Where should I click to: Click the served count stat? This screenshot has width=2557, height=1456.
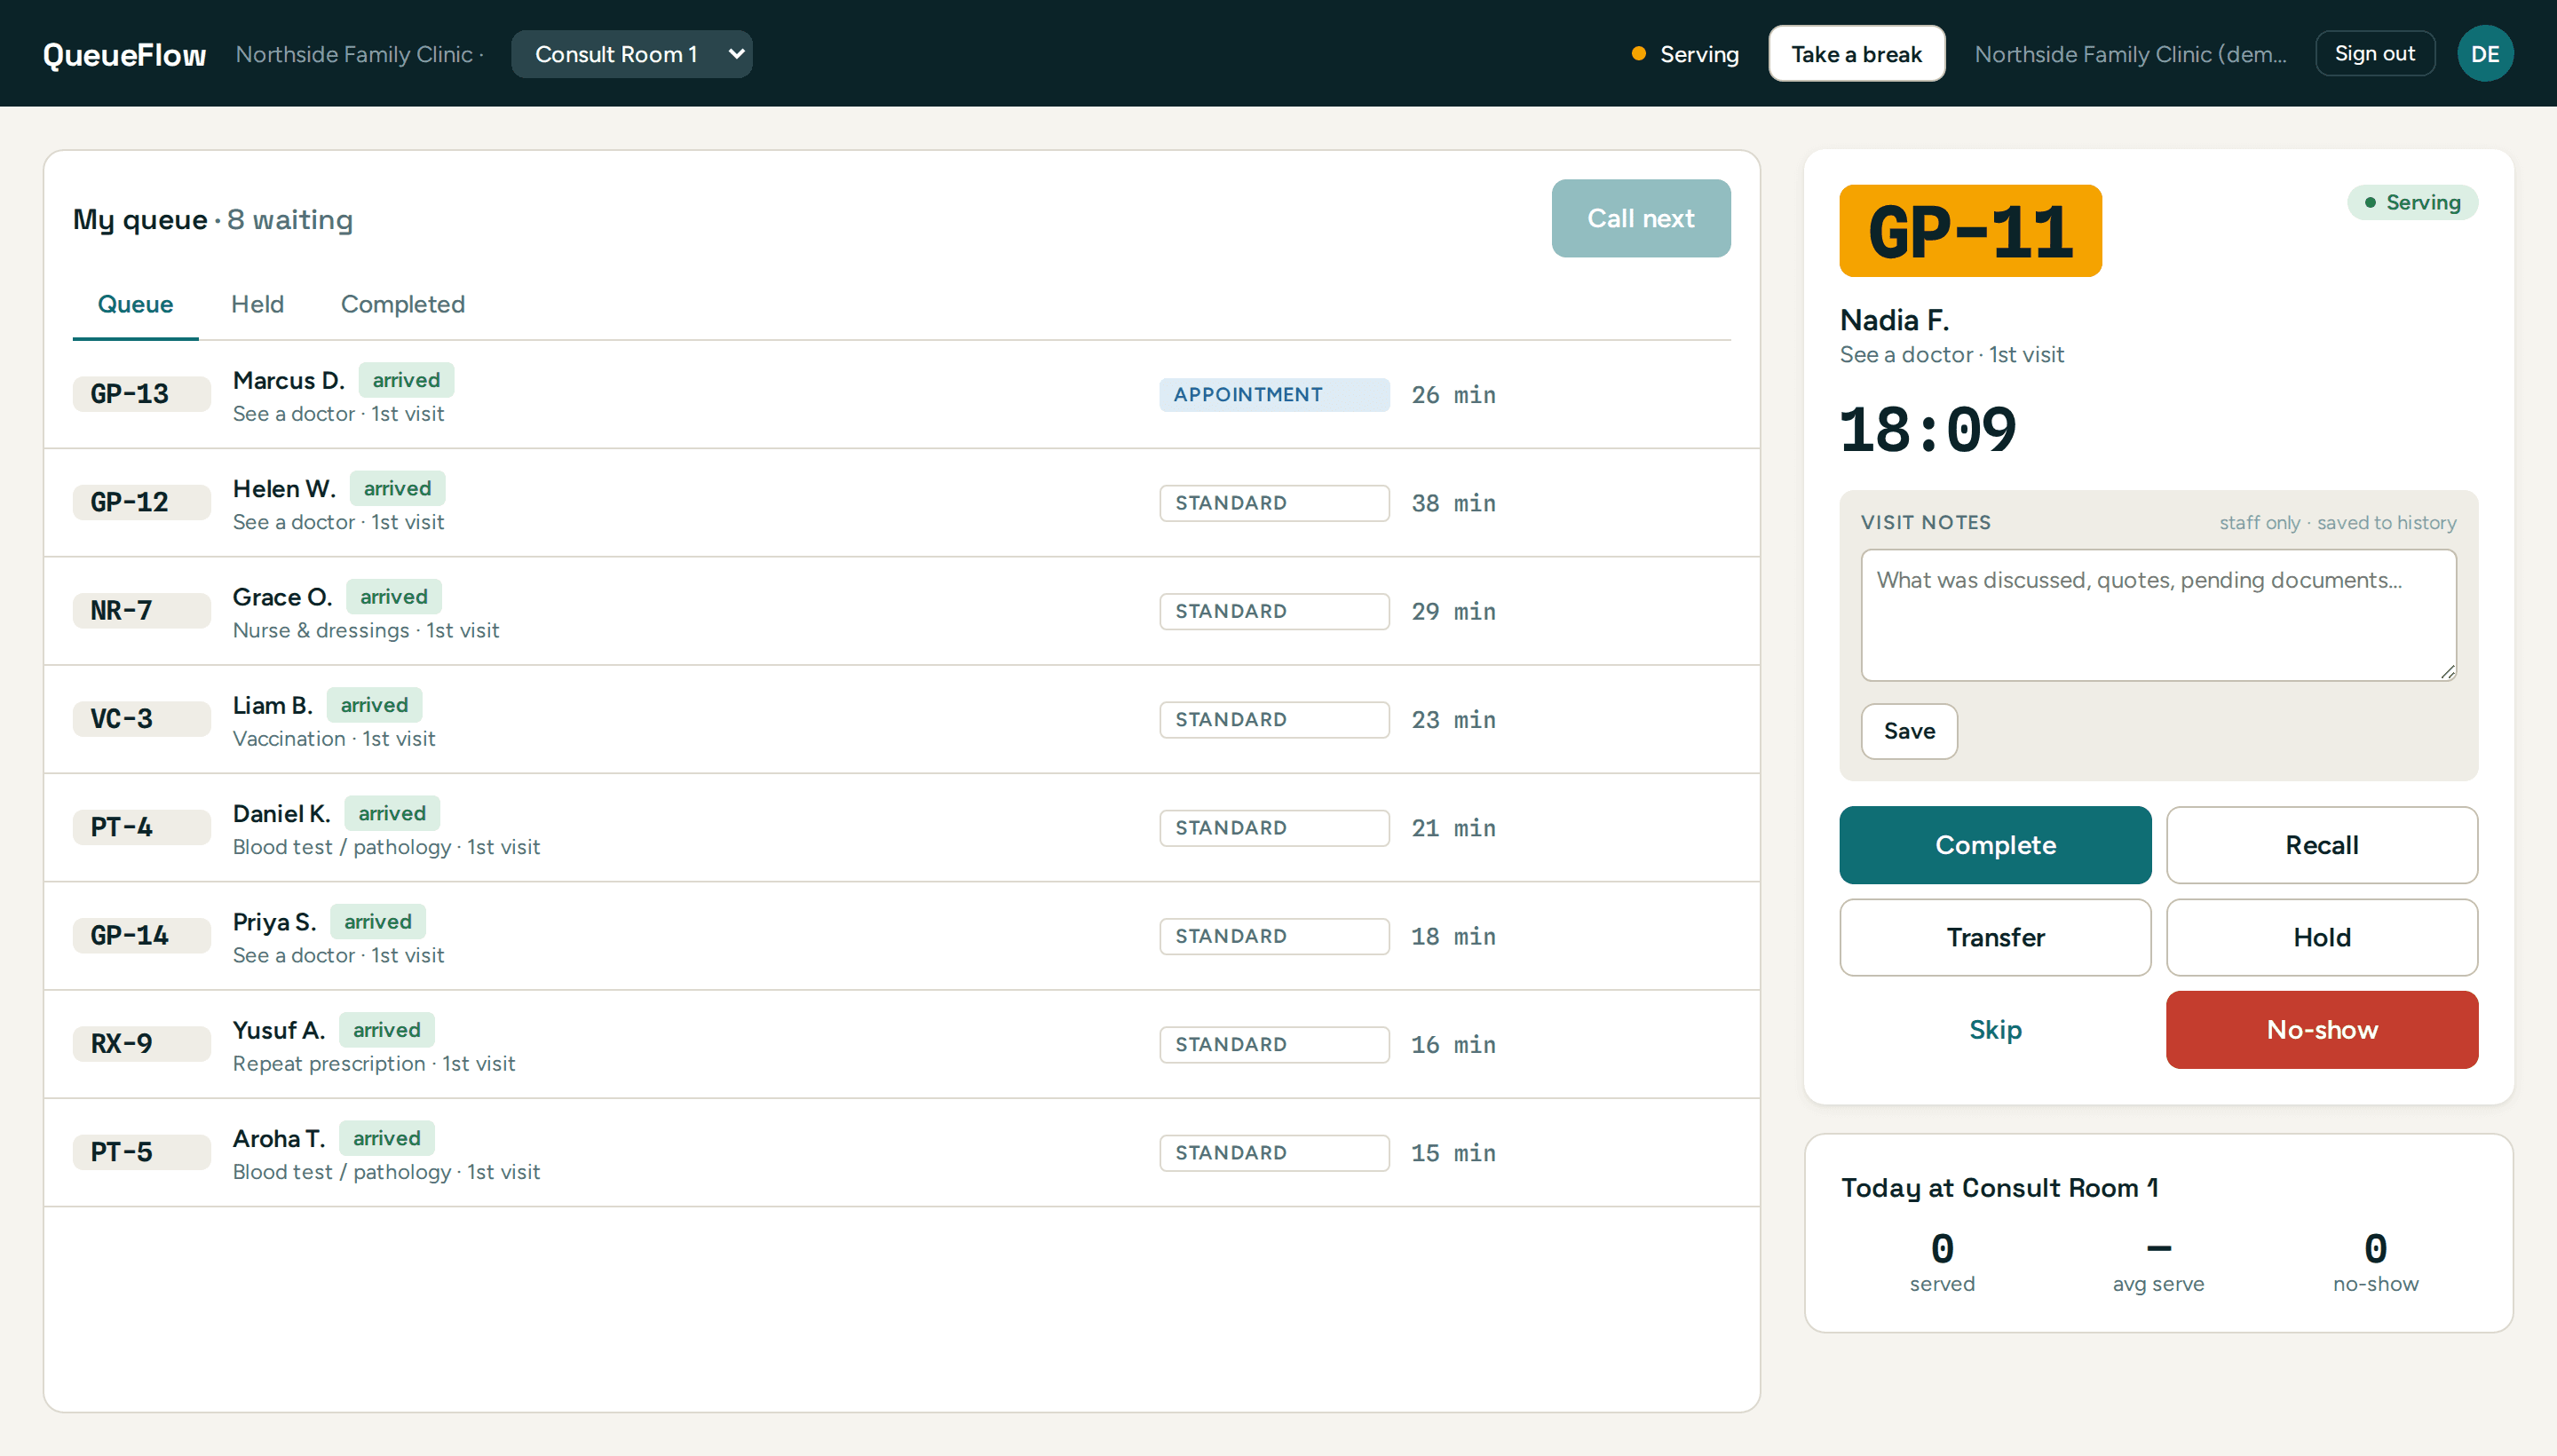pyautogui.click(x=1941, y=1262)
